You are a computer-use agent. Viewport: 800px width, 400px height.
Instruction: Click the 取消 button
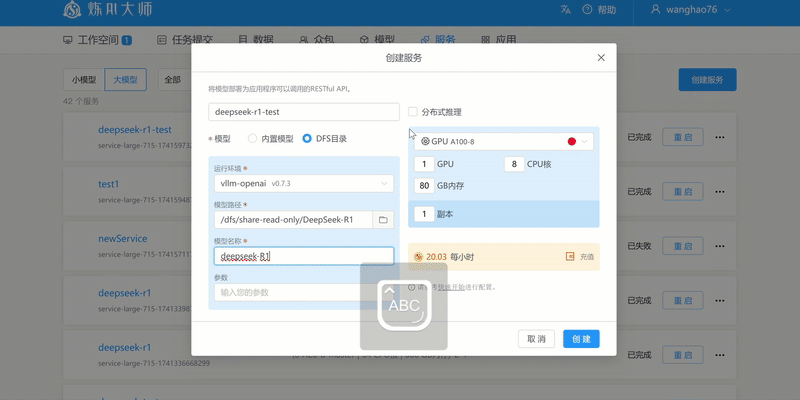point(536,339)
